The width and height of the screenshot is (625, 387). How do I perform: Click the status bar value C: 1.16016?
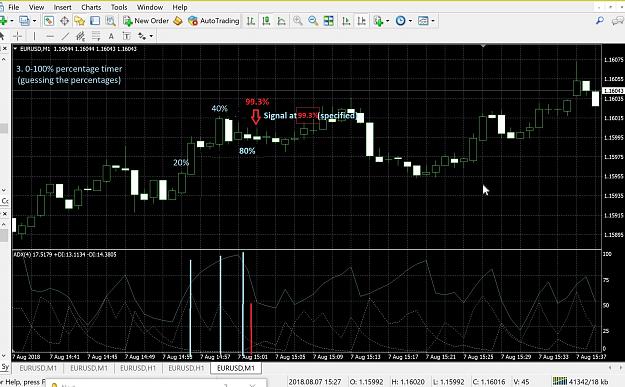click(489, 382)
